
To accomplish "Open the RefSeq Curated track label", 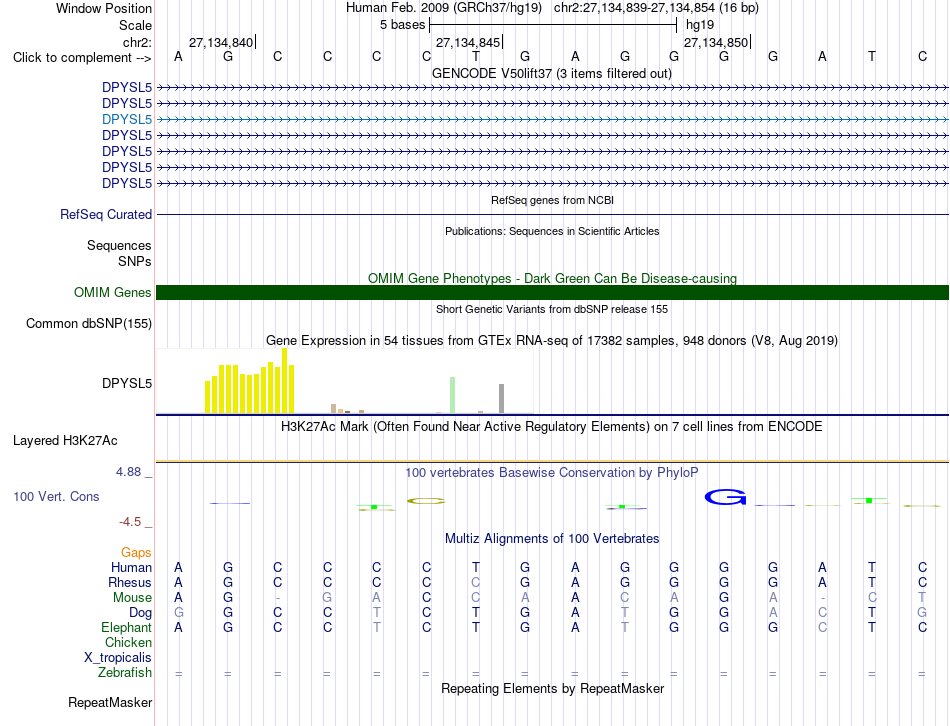I will [x=106, y=215].
